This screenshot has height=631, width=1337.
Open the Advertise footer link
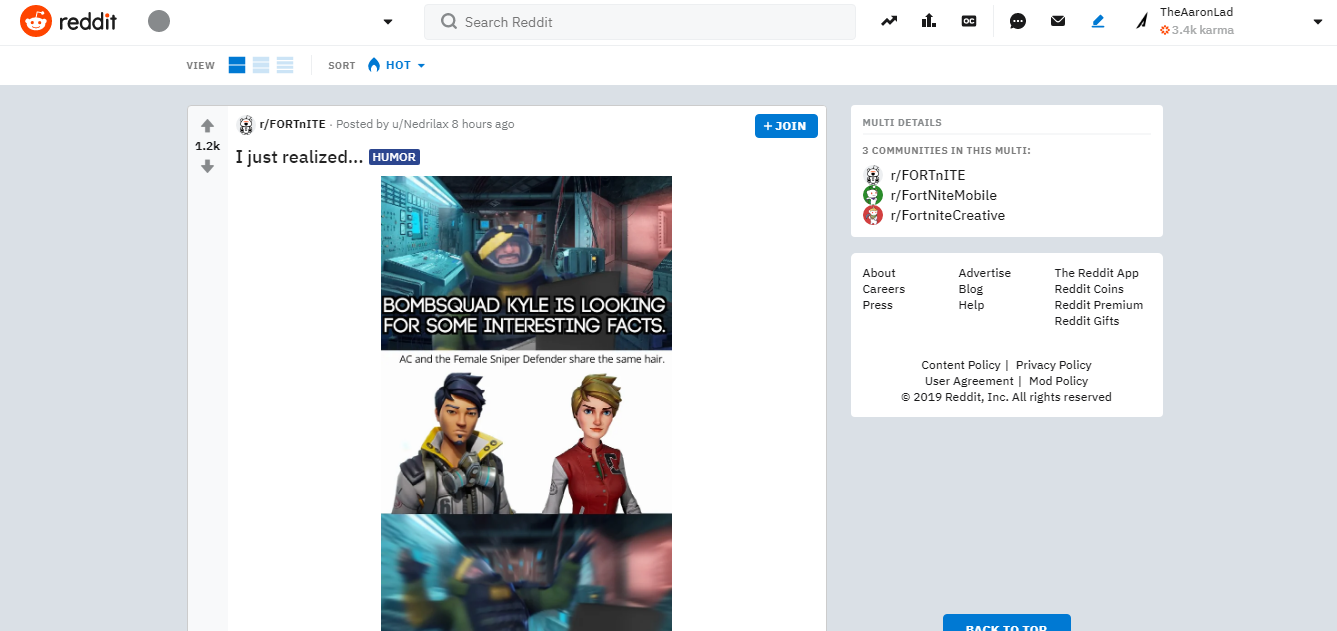(x=985, y=273)
